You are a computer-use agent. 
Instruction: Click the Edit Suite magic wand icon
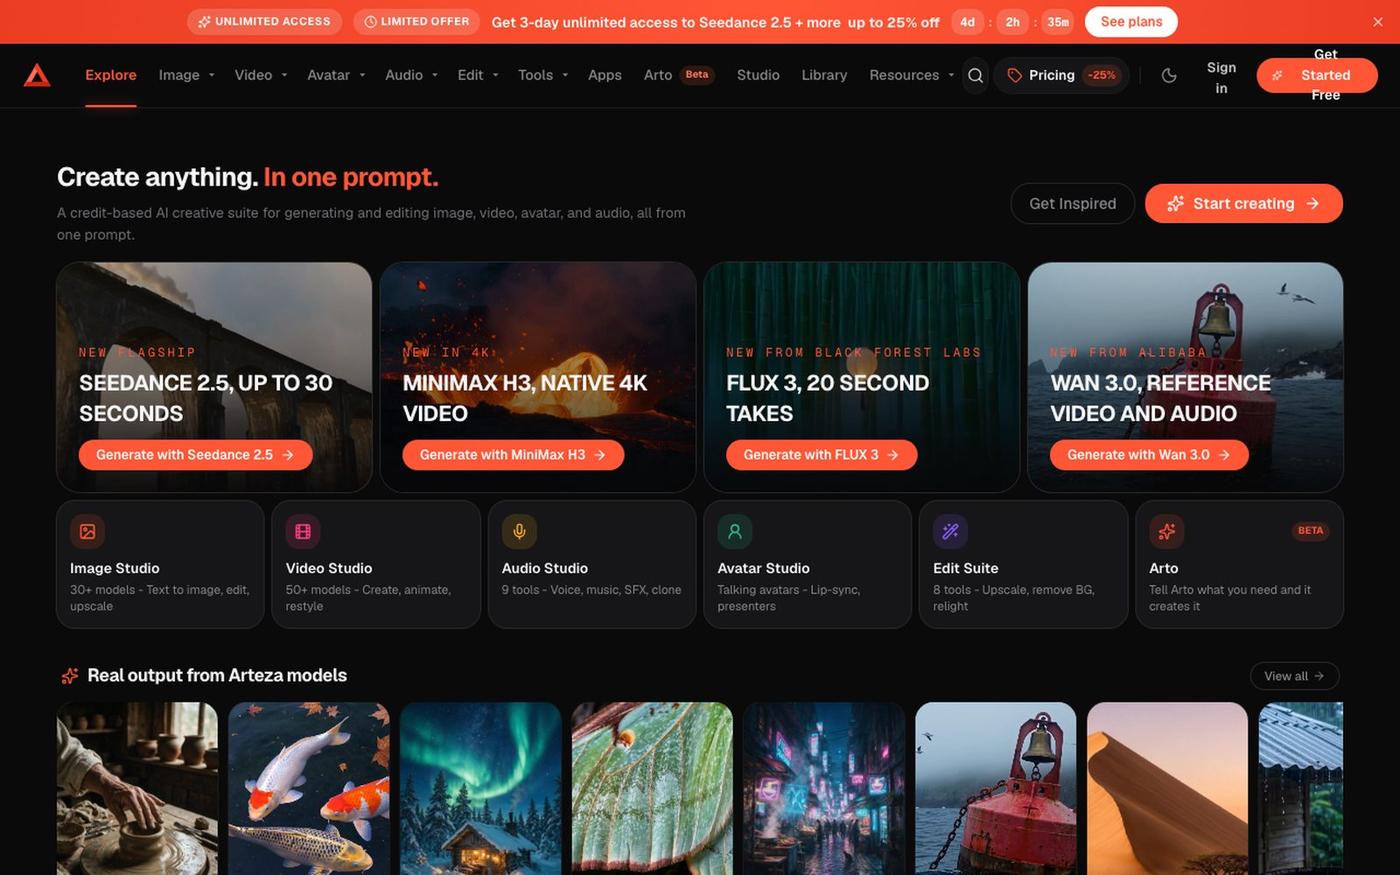[x=951, y=532]
